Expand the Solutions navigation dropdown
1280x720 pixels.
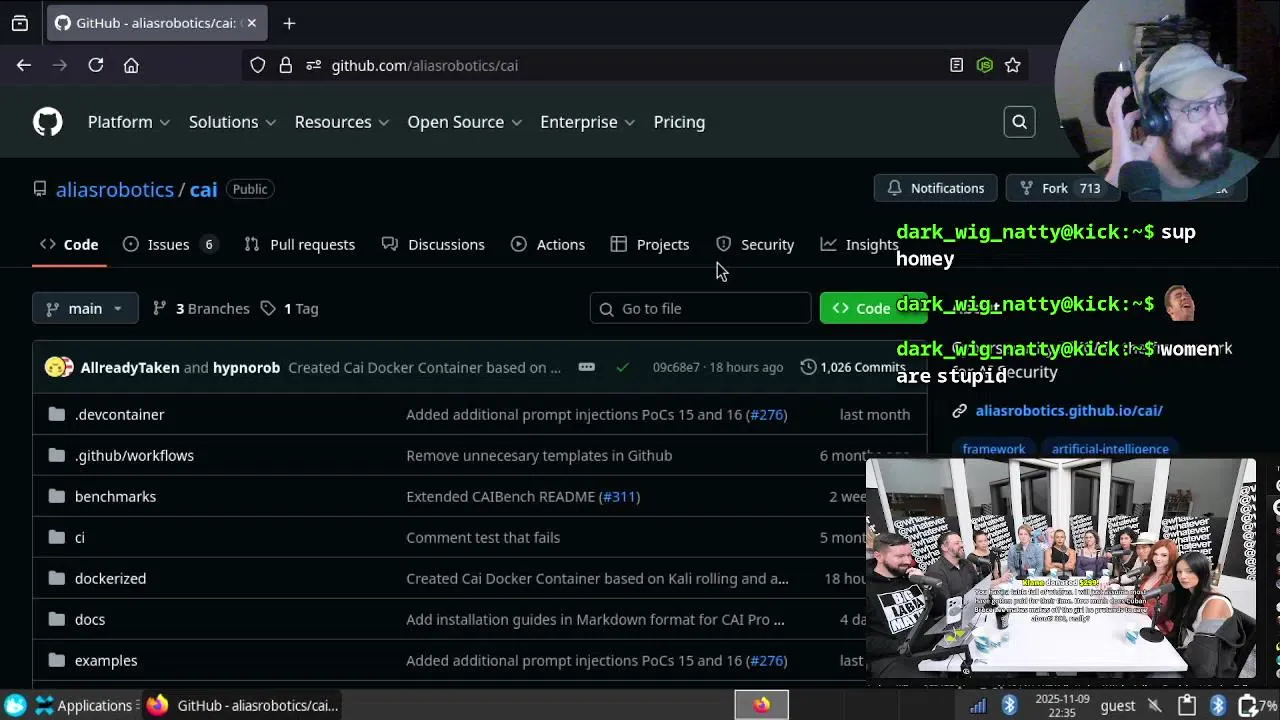(x=233, y=122)
